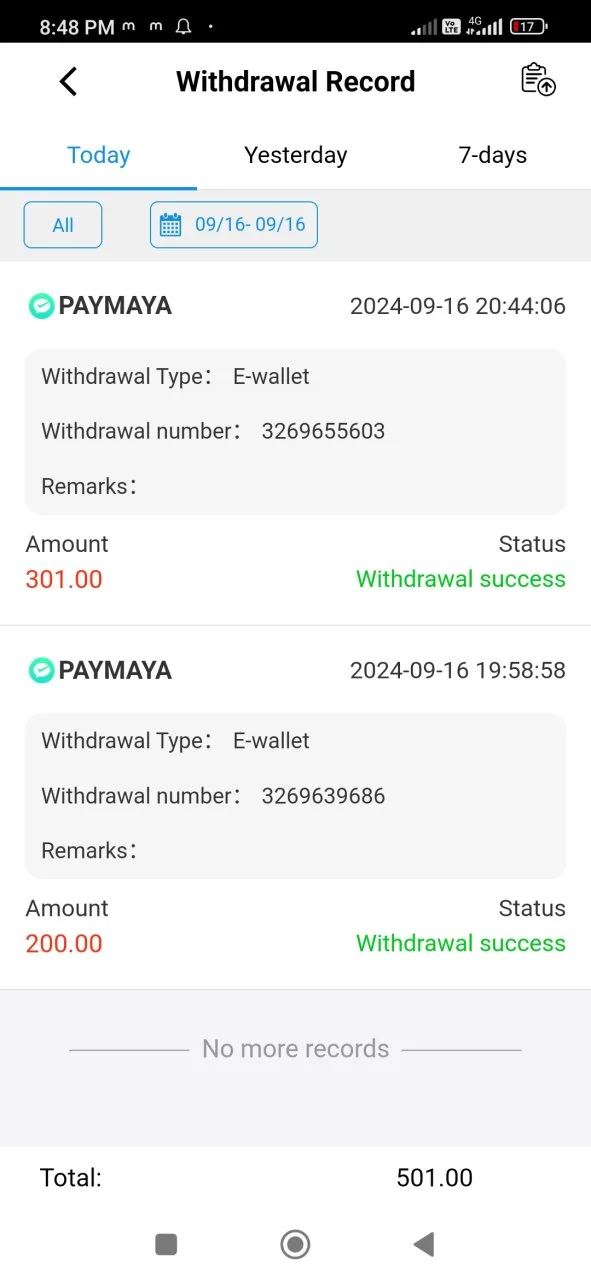The height and width of the screenshot is (1280, 591).
Task: Tap the Android recent apps square icon
Action: [166, 1244]
